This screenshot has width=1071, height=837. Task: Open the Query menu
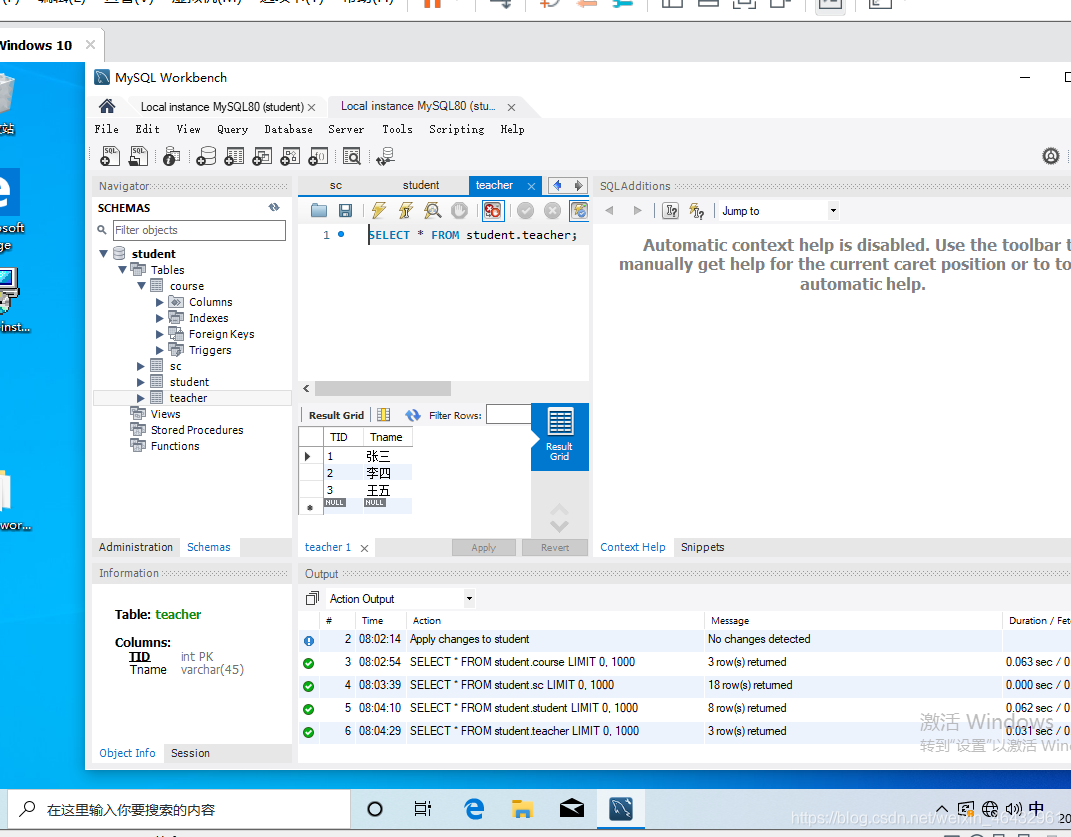click(232, 129)
